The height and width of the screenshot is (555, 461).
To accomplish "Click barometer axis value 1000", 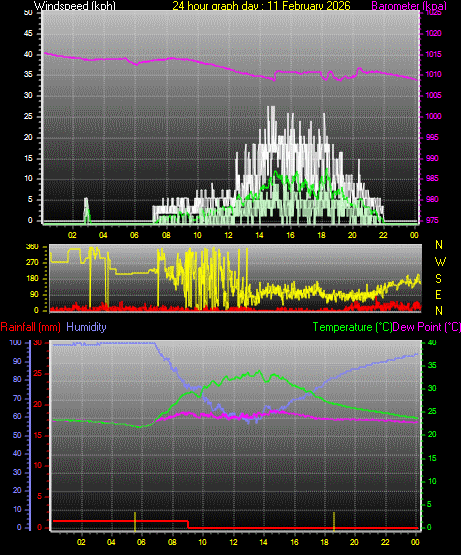I will point(433,116).
